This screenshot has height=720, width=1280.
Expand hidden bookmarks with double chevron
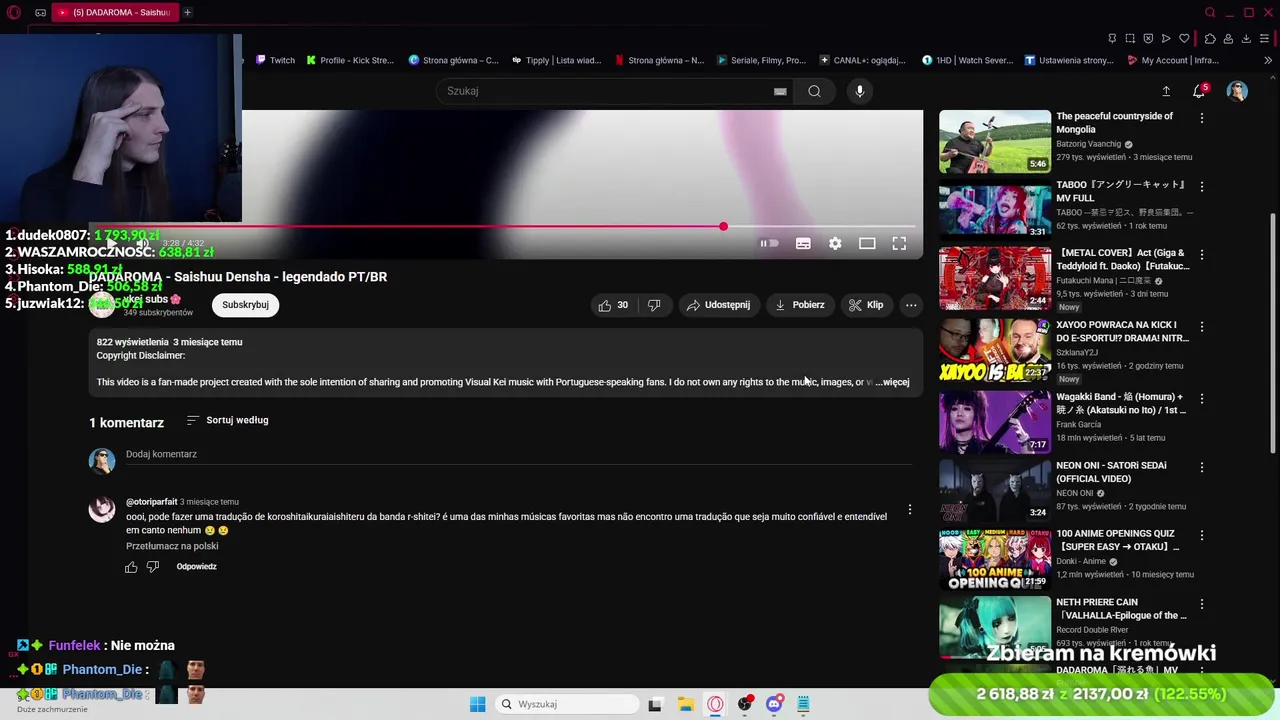tap(1268, 60)
